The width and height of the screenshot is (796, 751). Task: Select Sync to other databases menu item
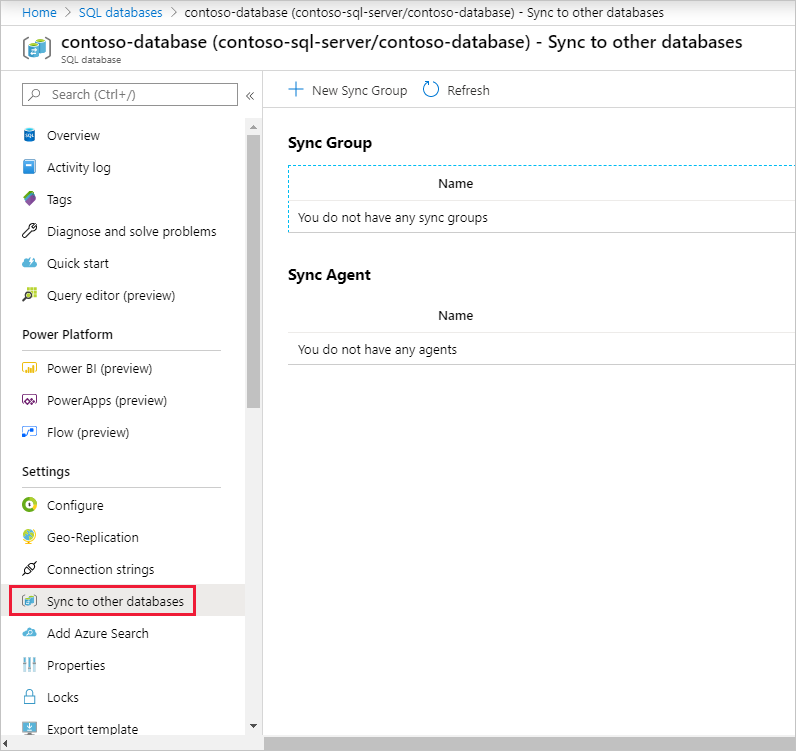115,602
